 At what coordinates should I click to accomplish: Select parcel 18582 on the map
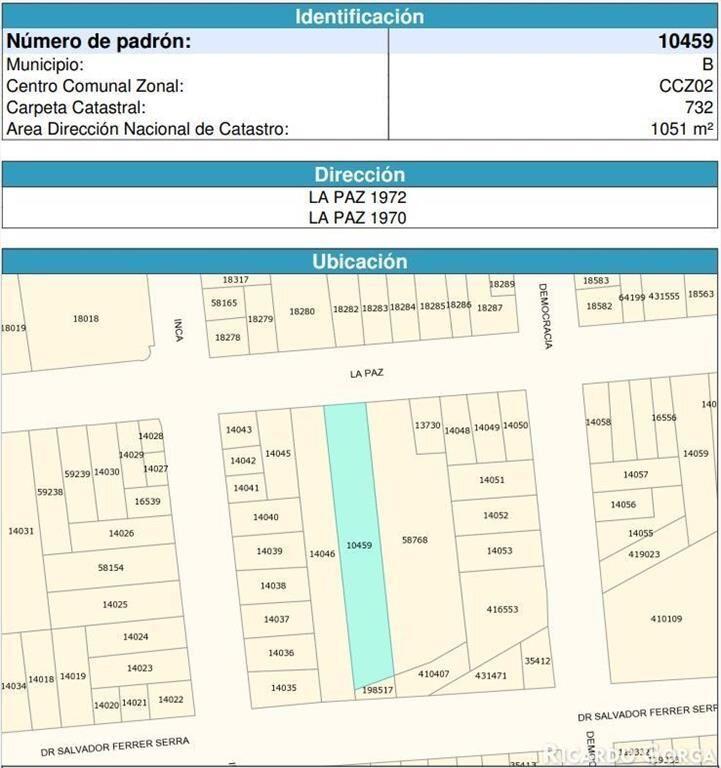click(599, 306)
